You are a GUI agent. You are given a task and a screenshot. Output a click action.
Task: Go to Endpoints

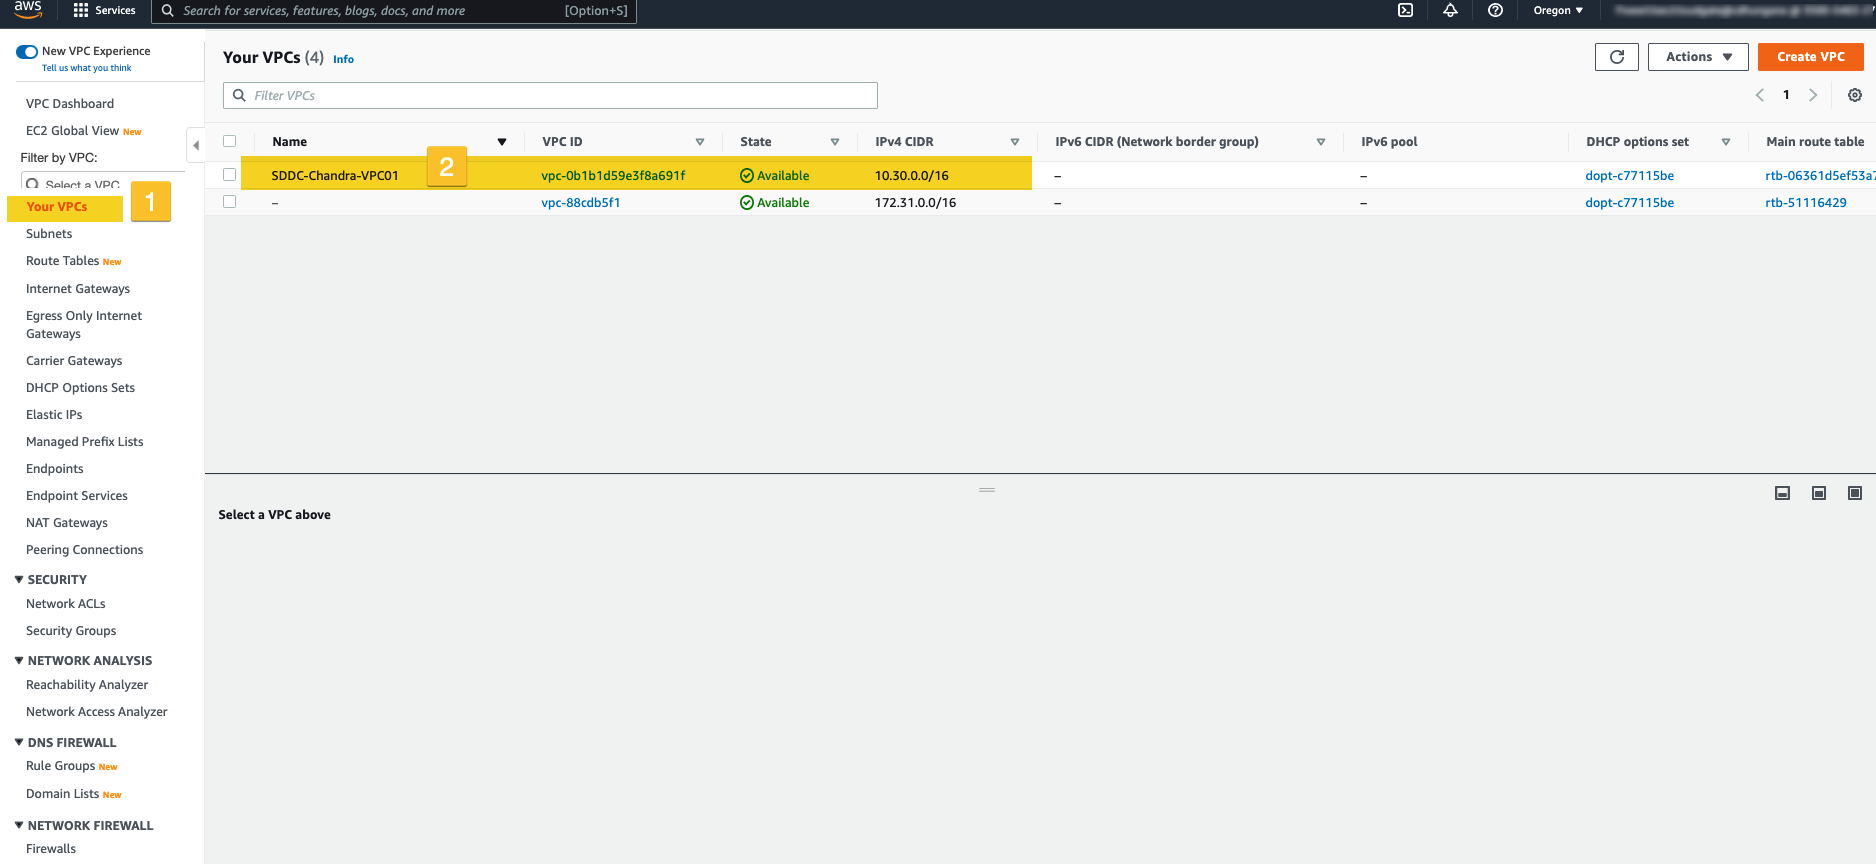pos(55,469)
